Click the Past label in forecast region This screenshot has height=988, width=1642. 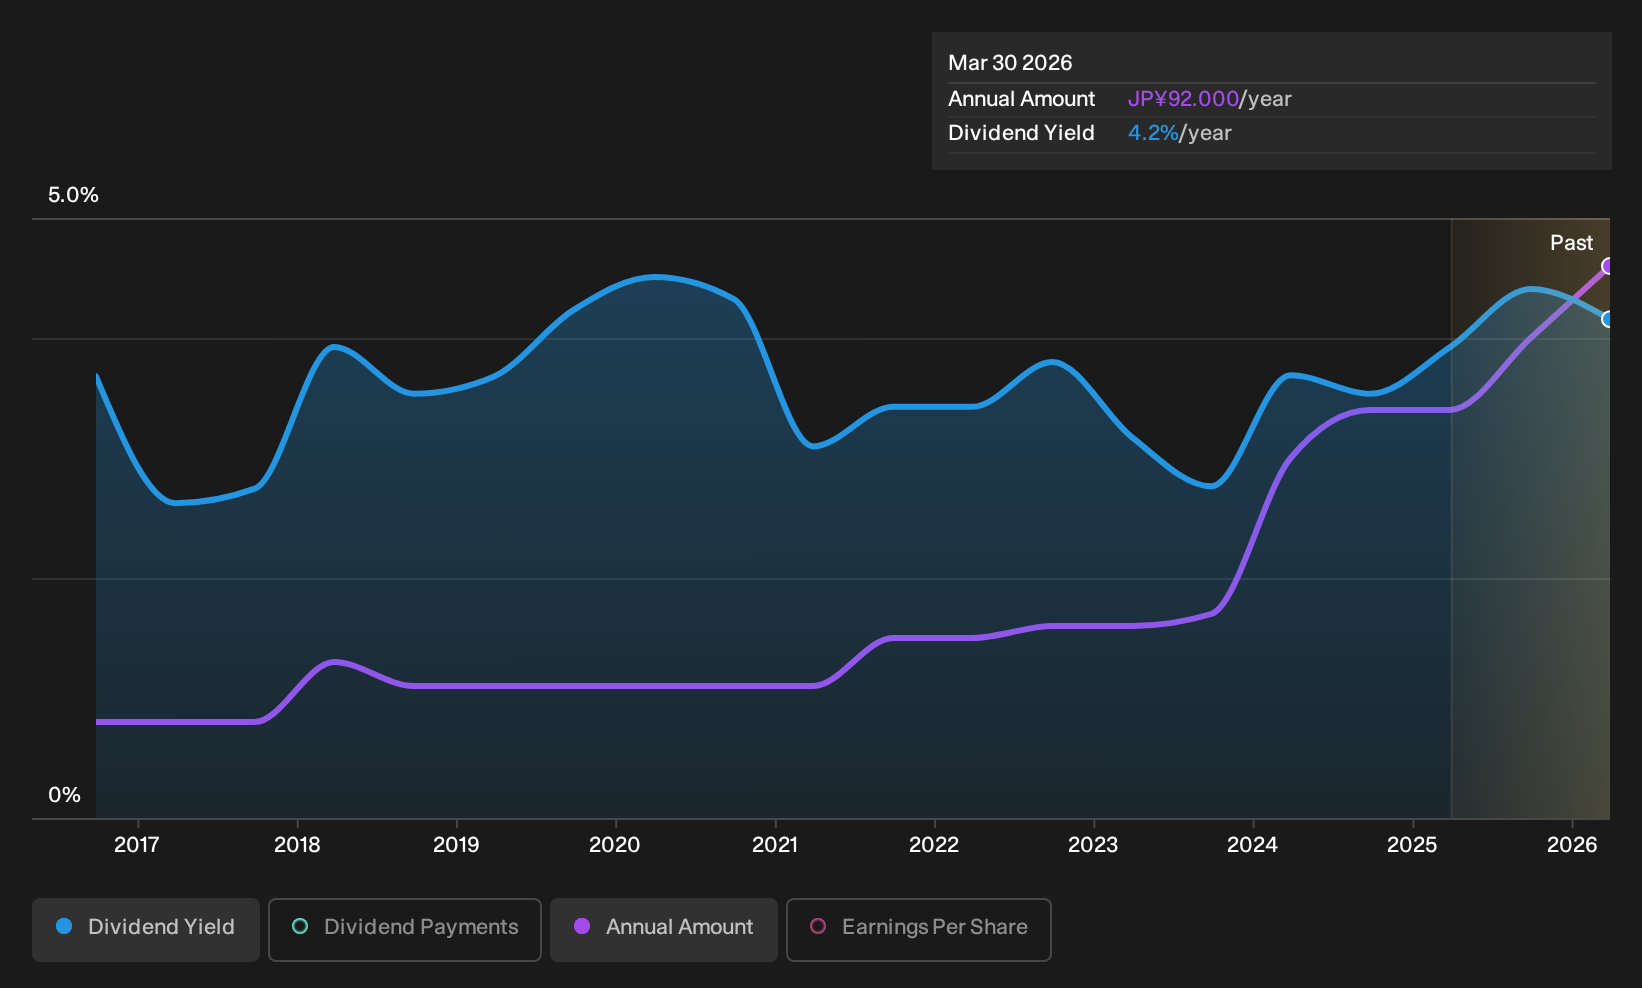[x=1571, y=243]
